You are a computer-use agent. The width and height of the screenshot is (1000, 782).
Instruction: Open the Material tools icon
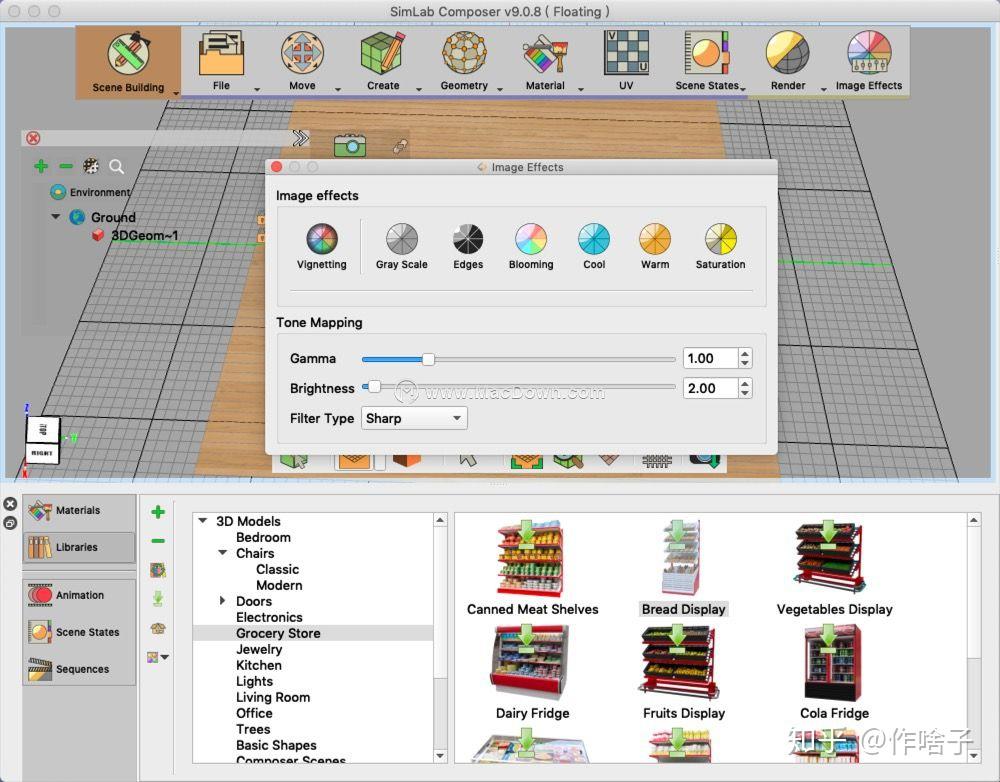(x=545, y=53)
